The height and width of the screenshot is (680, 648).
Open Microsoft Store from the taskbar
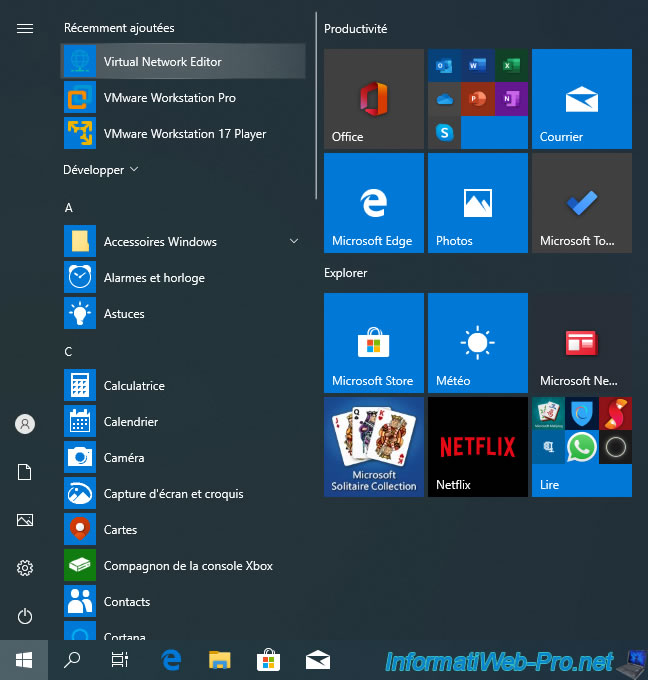pos(268,660)
